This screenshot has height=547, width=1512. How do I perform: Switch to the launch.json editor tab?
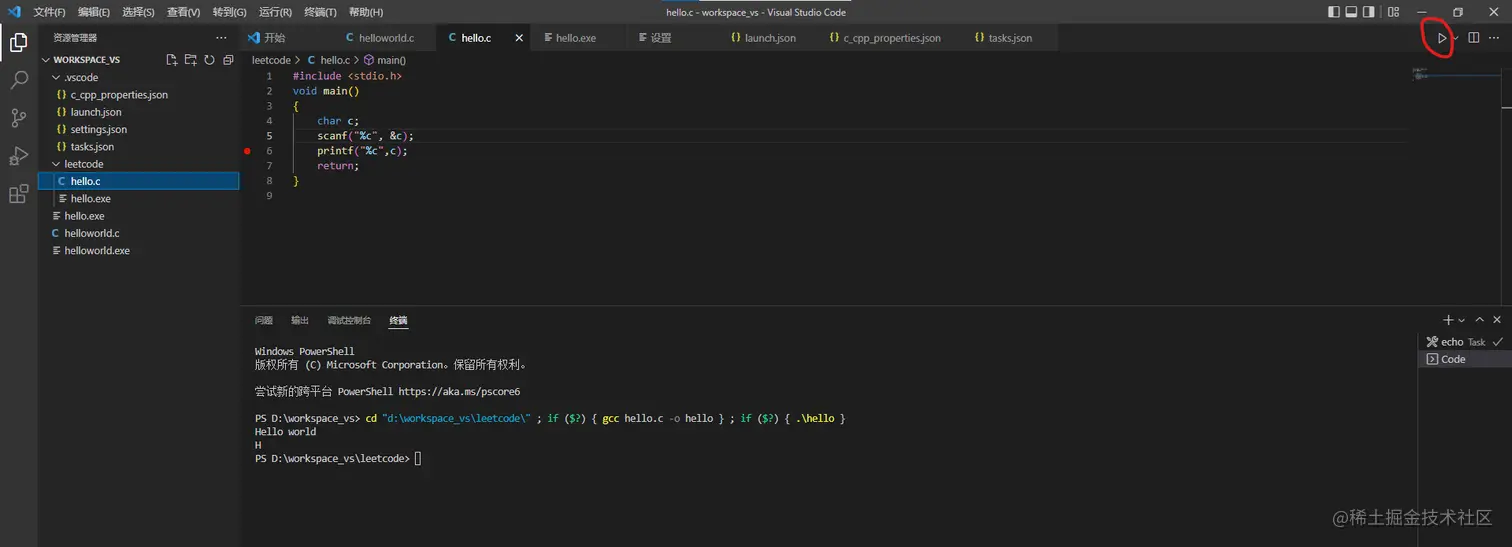pos(770,38)
